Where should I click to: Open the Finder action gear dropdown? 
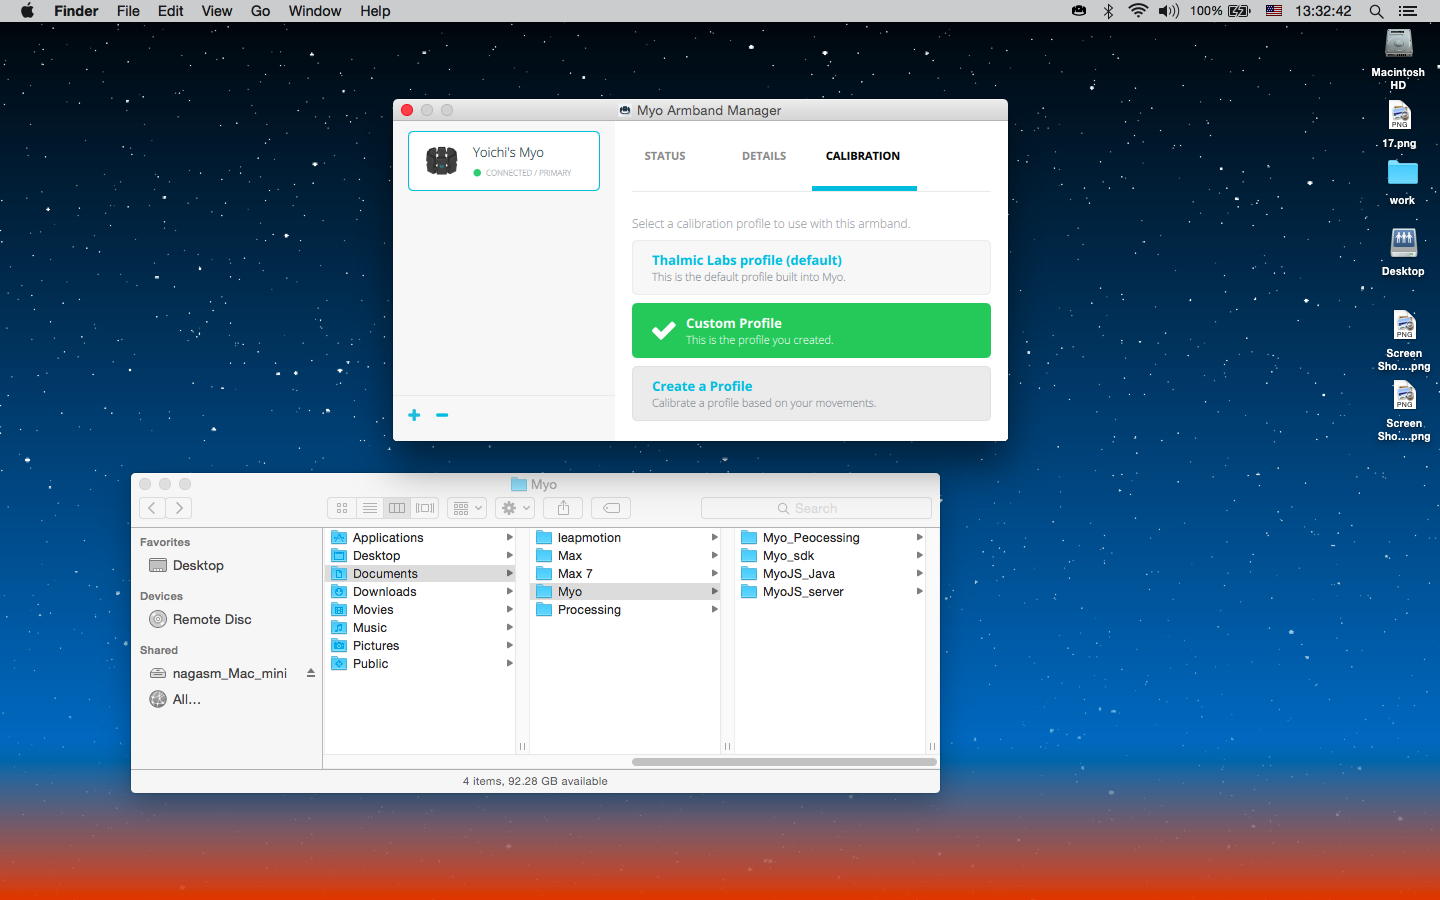516,508
